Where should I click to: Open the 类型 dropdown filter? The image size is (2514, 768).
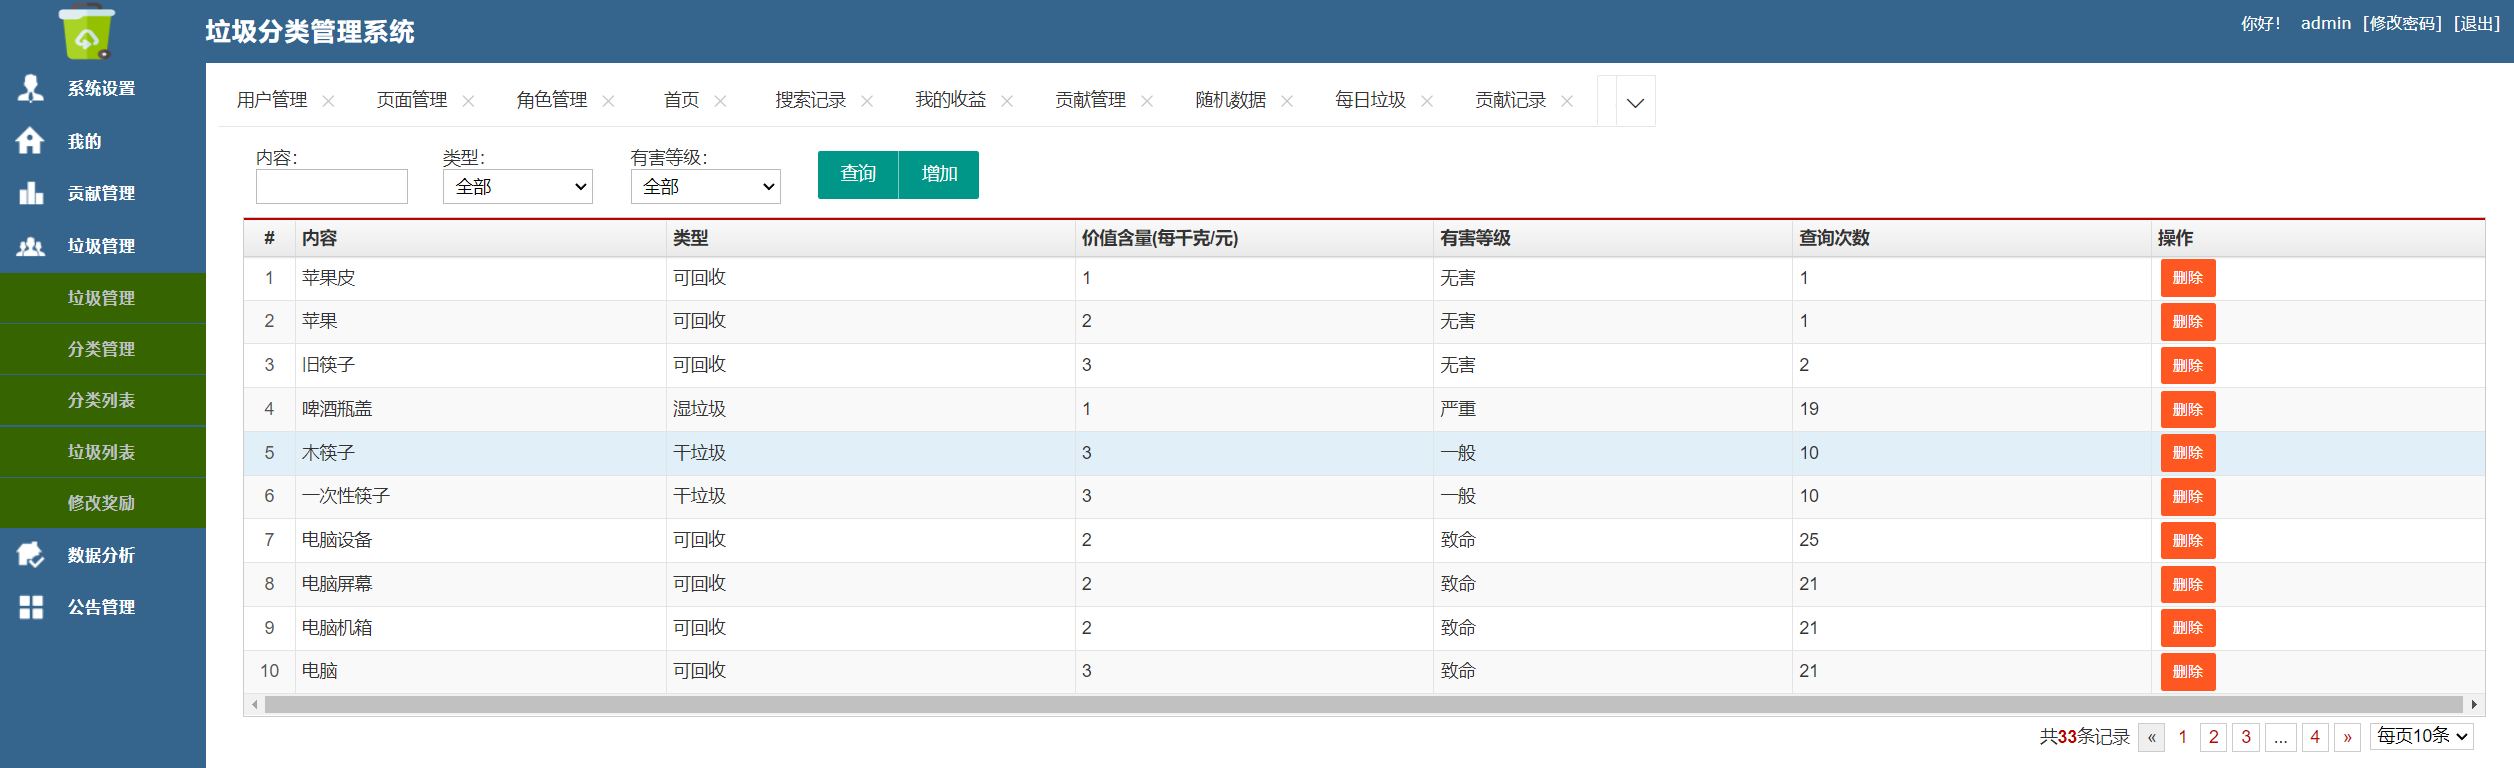click(x=518, y=187)
